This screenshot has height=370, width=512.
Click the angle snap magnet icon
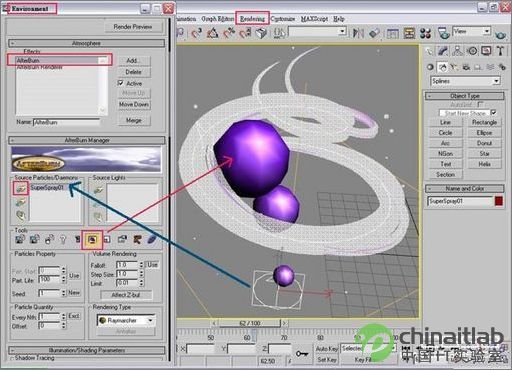[213, 33]
